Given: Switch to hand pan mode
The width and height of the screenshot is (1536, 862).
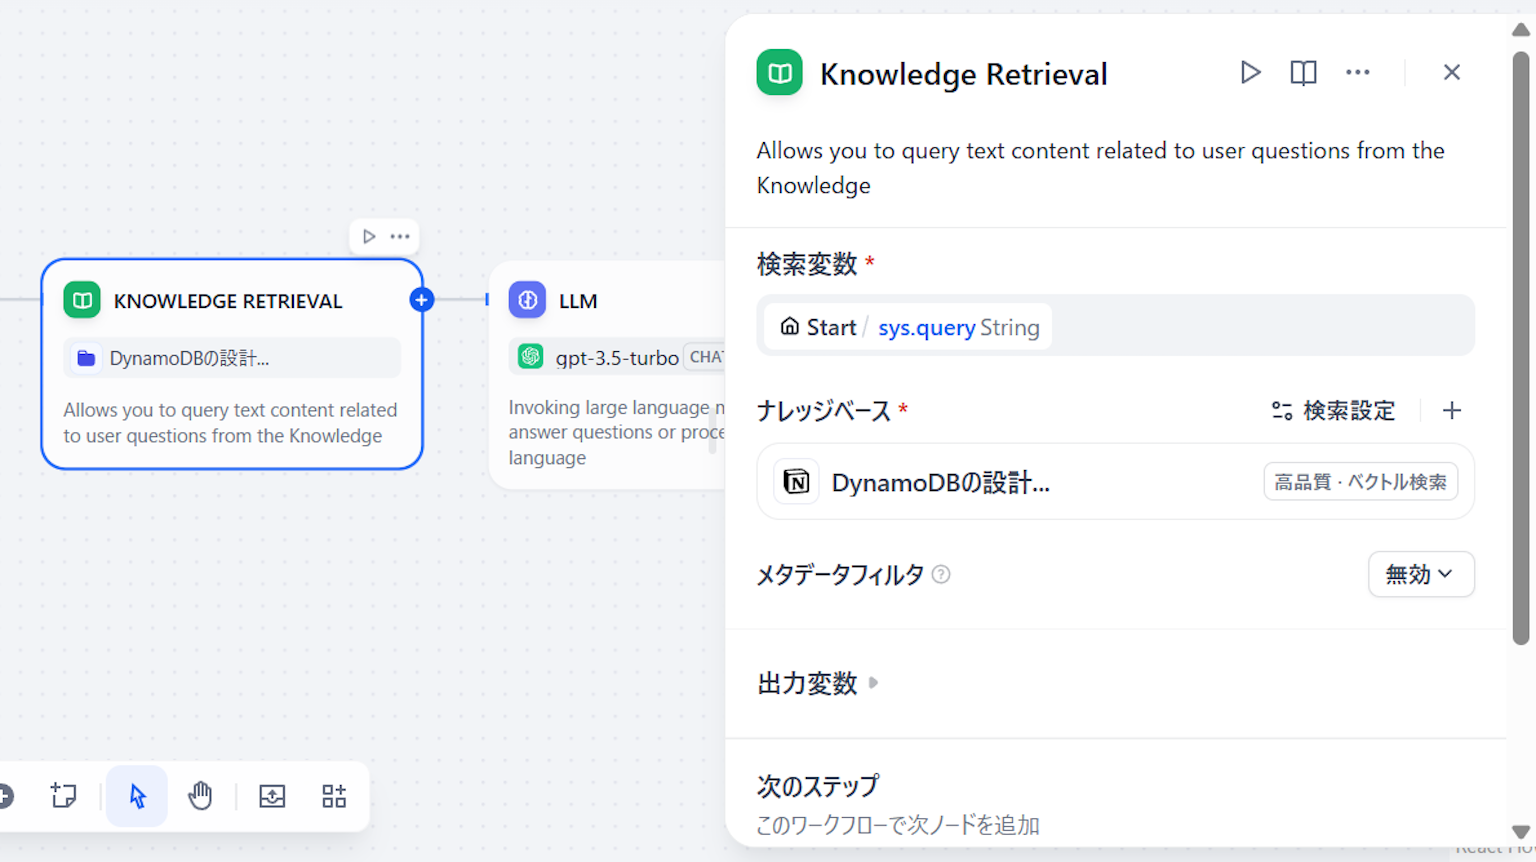Looking at the screenshot, I should [x=200, y=796].
